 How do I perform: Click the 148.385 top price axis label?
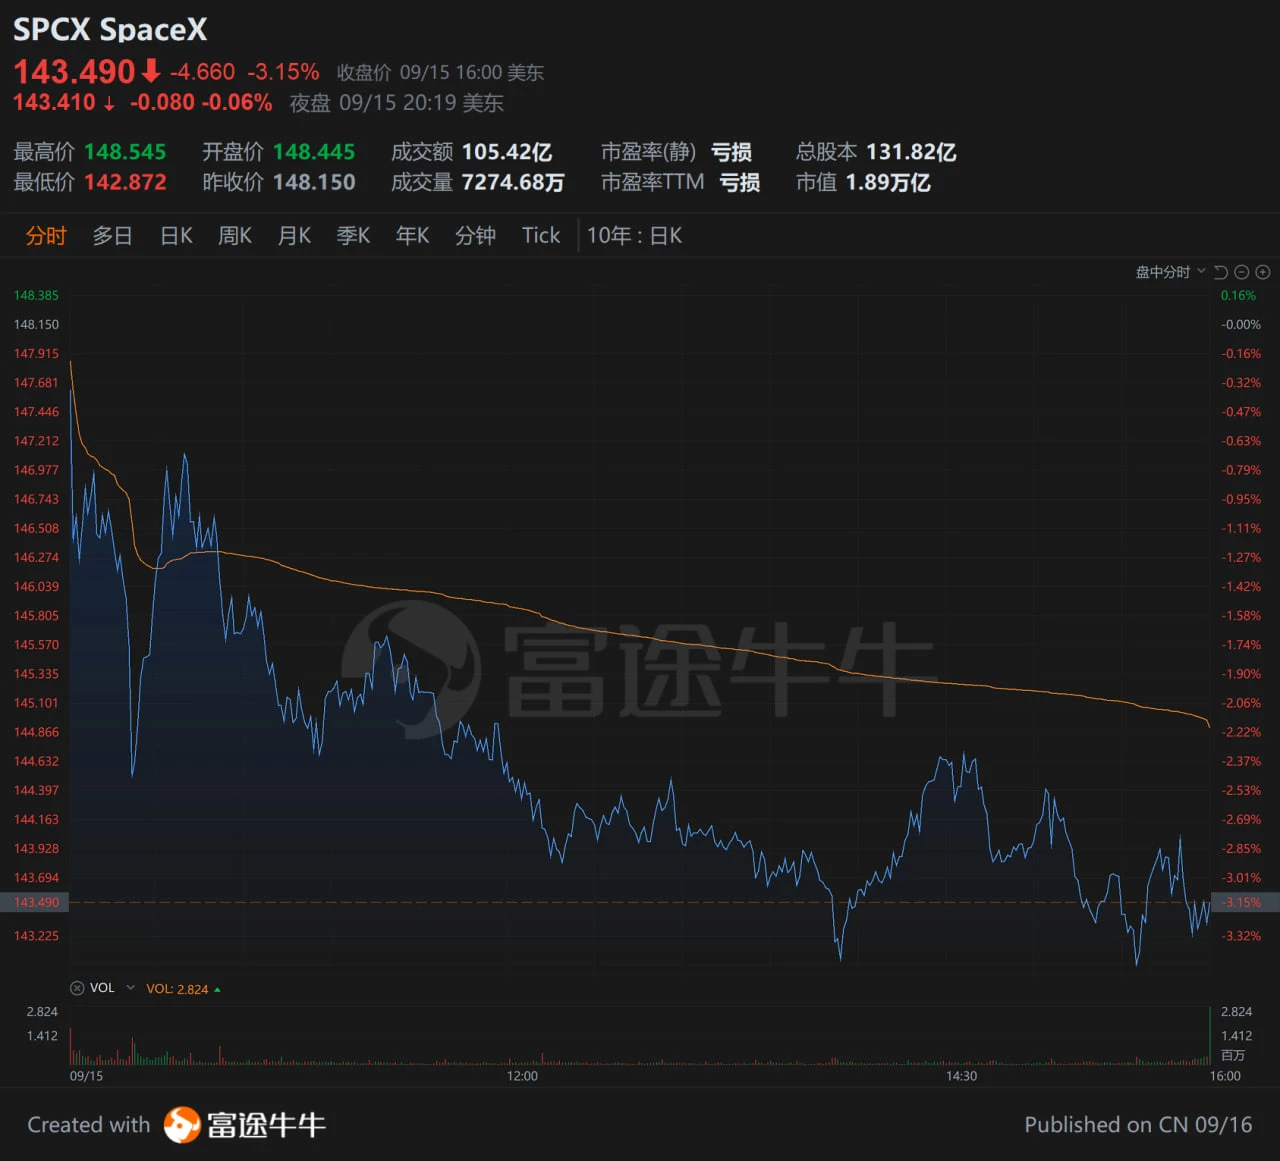[36, 295]
